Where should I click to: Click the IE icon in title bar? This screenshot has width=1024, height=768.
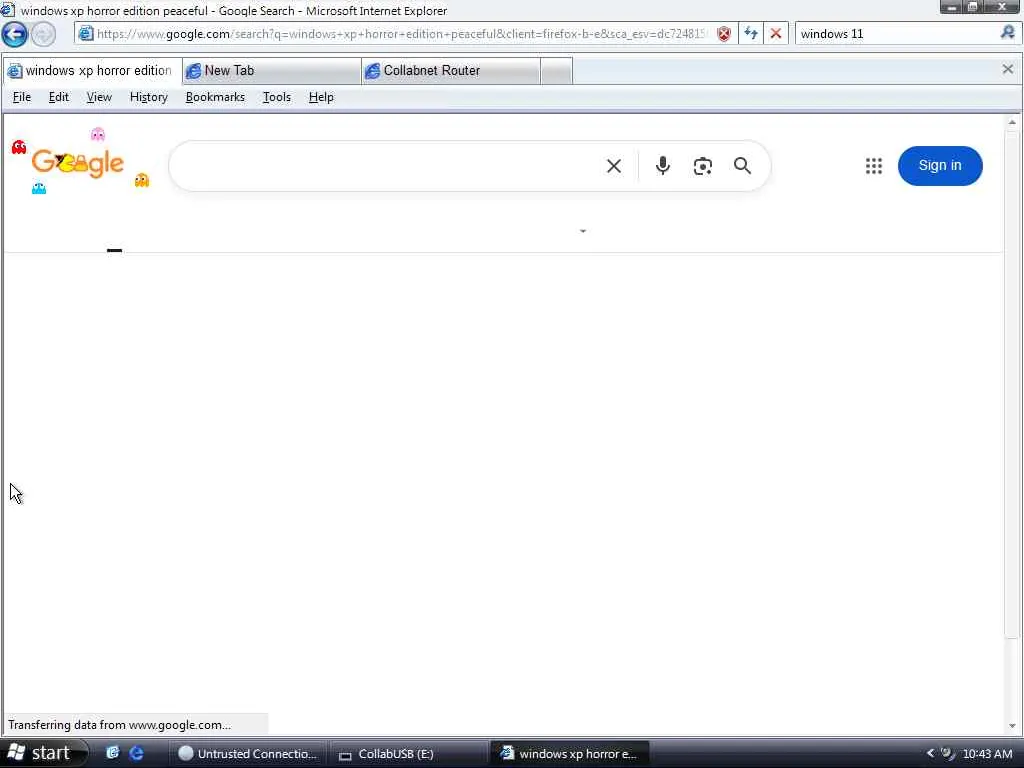8,10
